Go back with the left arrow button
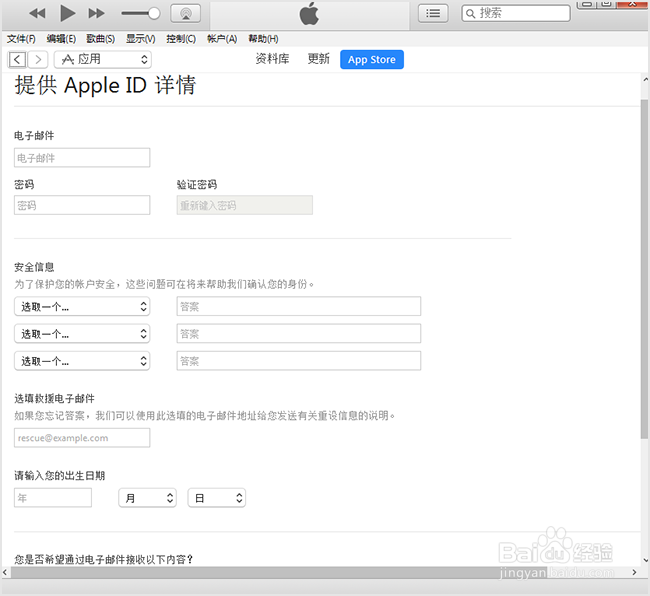The width and height of the screenshot is (650, 596). click(x=17, y=60)
